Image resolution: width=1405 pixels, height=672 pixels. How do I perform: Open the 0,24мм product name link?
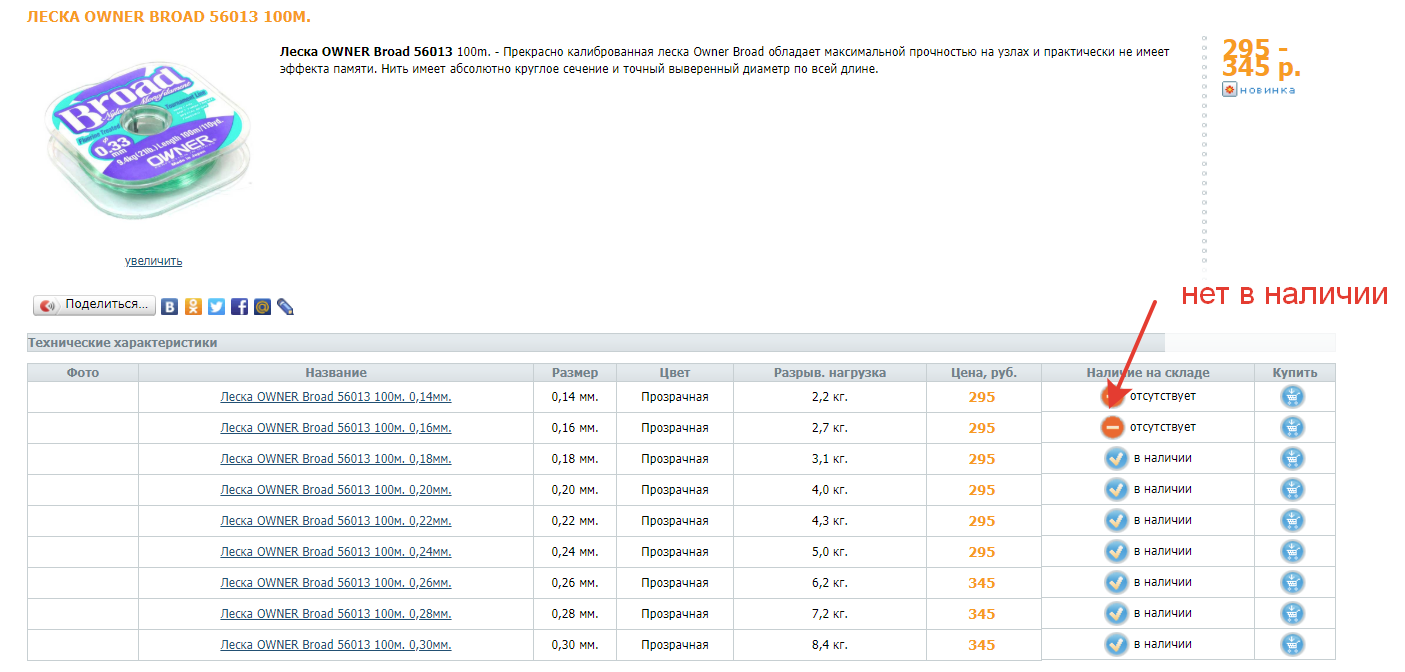pyautogui.click(x=336, y=552)
